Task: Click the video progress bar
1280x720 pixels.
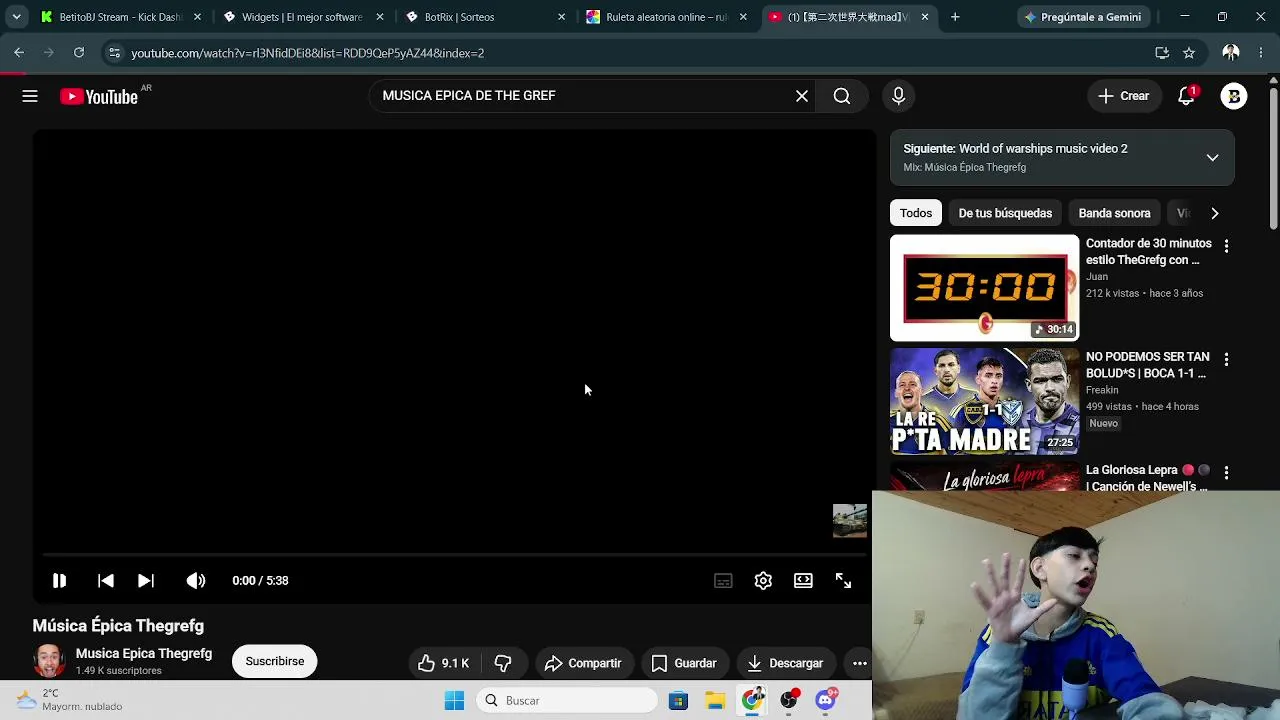Action: coord(455,554)
